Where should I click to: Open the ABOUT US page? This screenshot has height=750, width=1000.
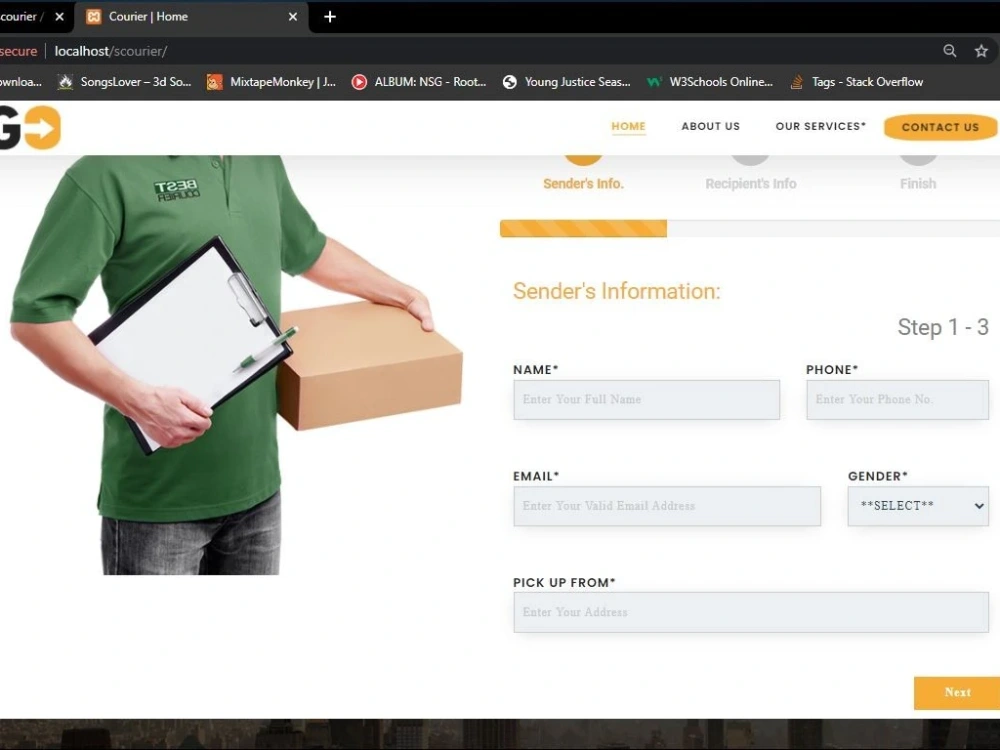point(710,126)
